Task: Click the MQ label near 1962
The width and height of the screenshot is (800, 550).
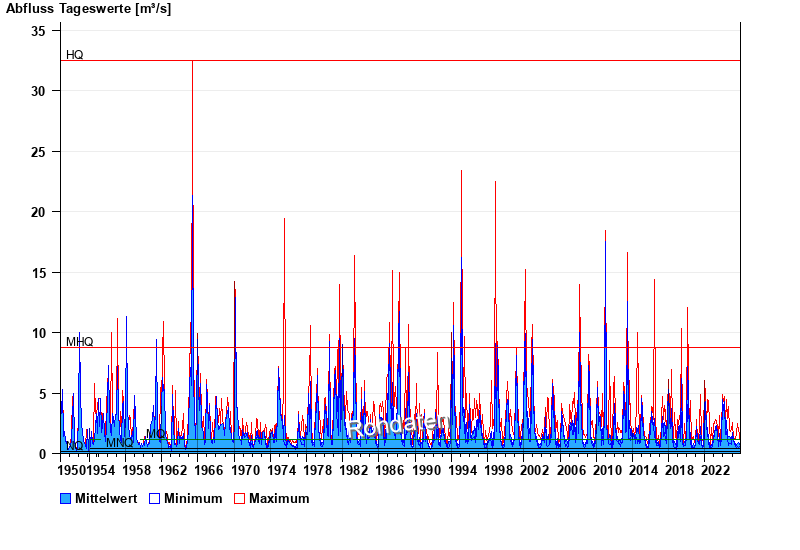Action: (157, 434)
